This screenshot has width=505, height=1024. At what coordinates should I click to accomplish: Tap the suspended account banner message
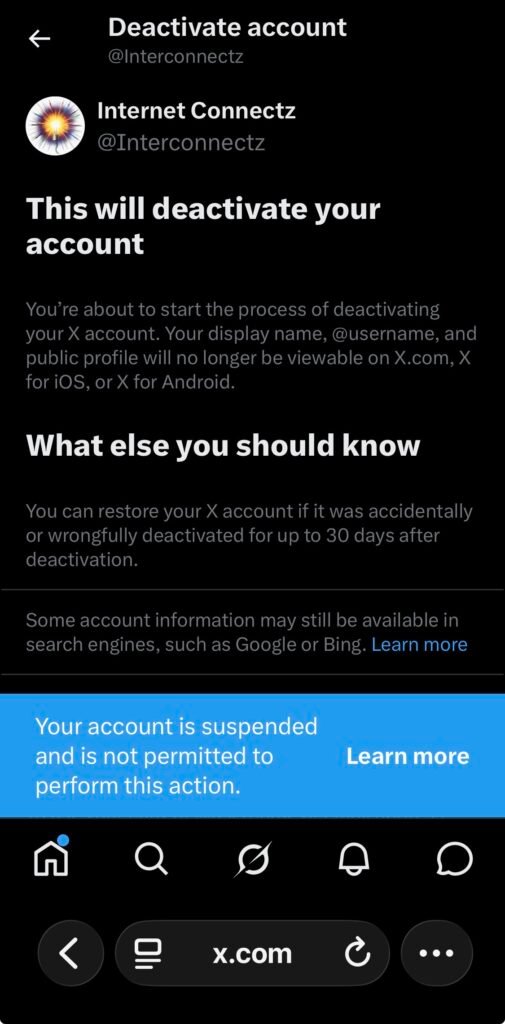[176, 756]
